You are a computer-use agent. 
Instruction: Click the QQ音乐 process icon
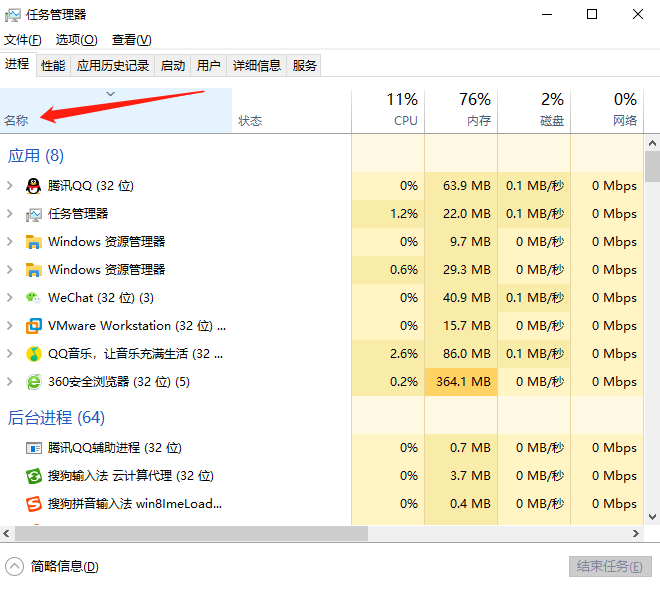point(33,354)
